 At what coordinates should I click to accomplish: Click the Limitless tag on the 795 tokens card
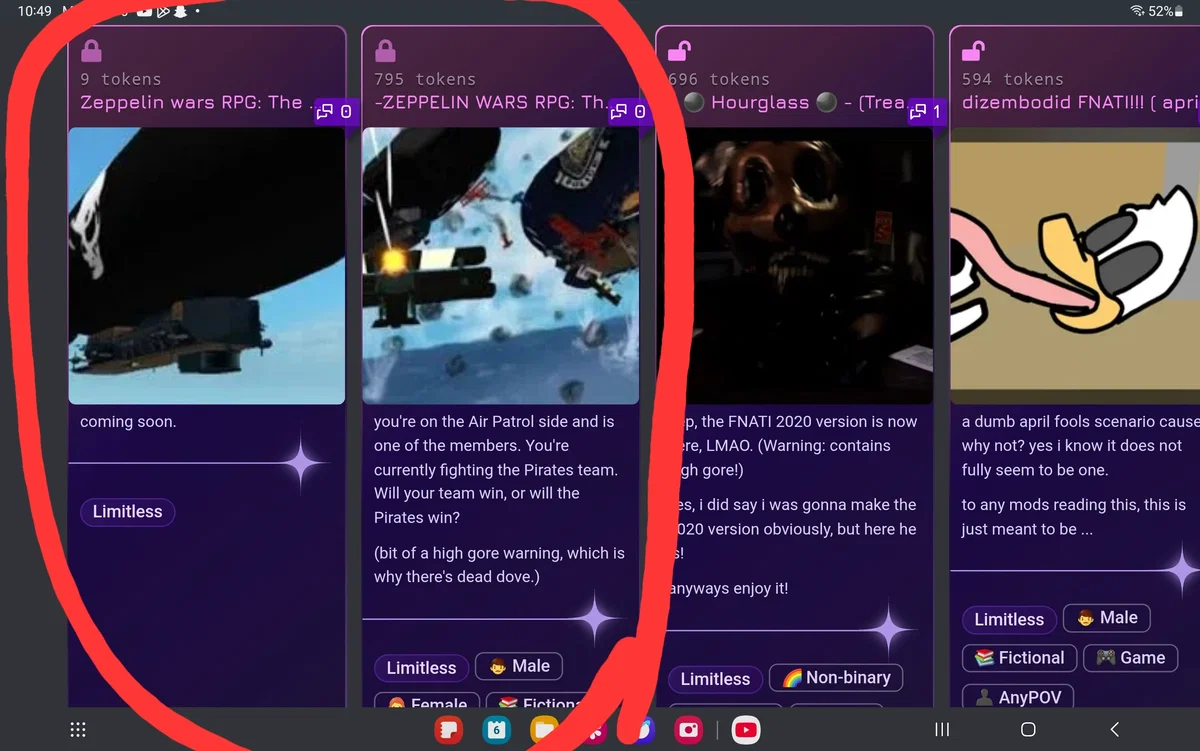tap(421, 668)
